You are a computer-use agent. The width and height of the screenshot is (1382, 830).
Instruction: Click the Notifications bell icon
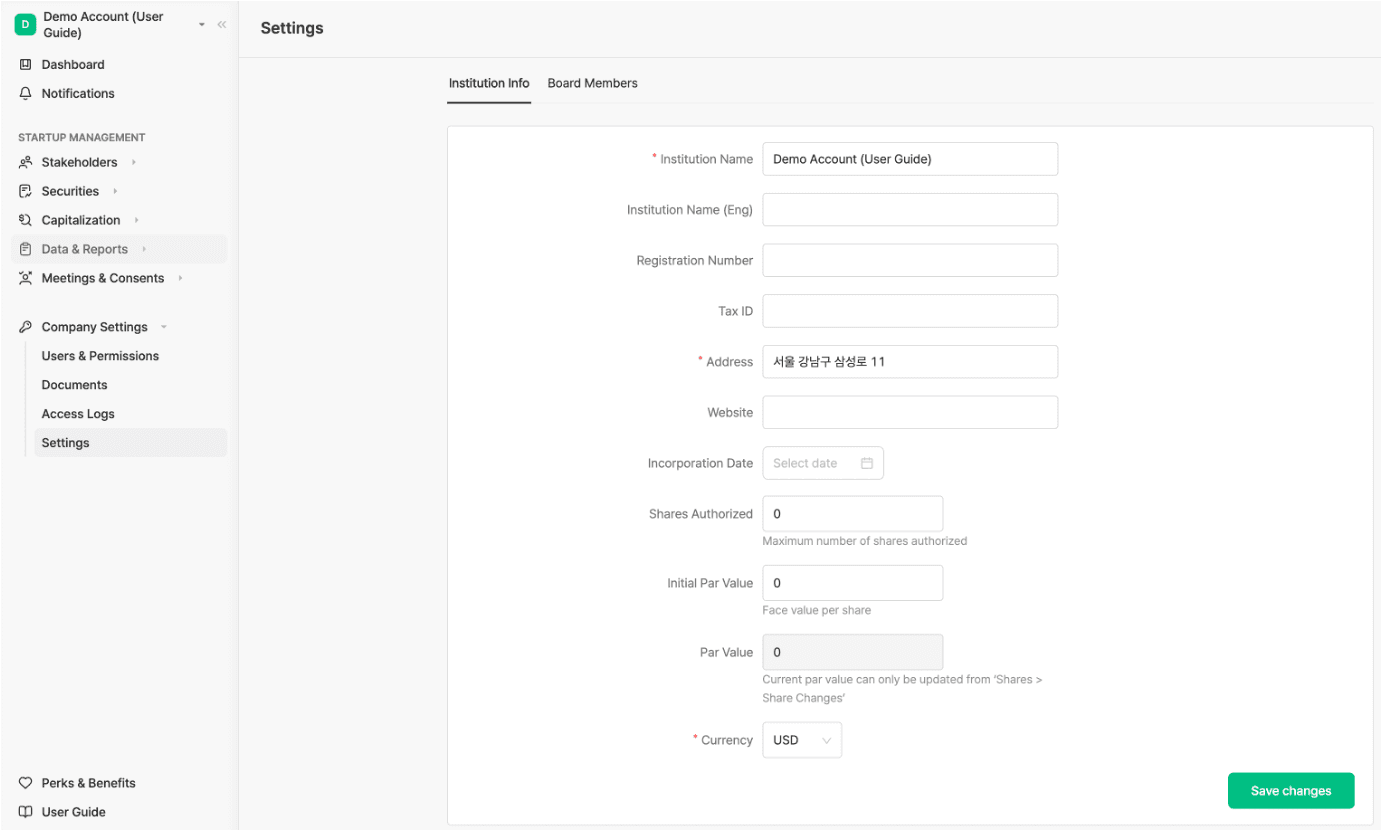point(25,93)
